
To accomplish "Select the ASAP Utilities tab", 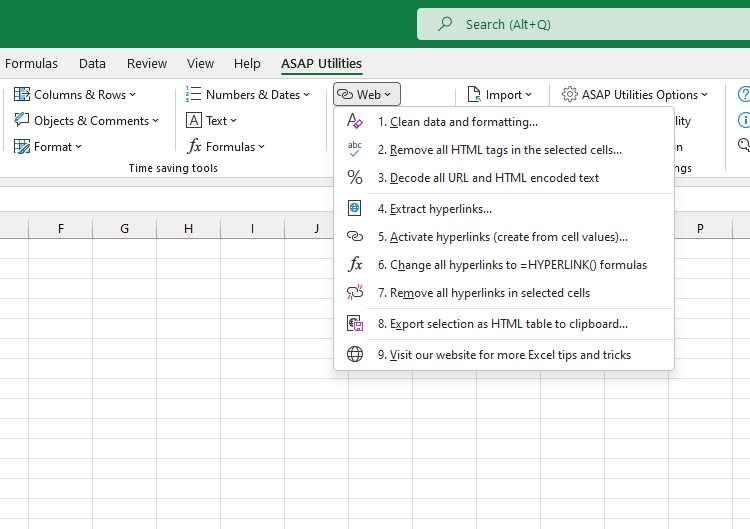I will point(321,64).
